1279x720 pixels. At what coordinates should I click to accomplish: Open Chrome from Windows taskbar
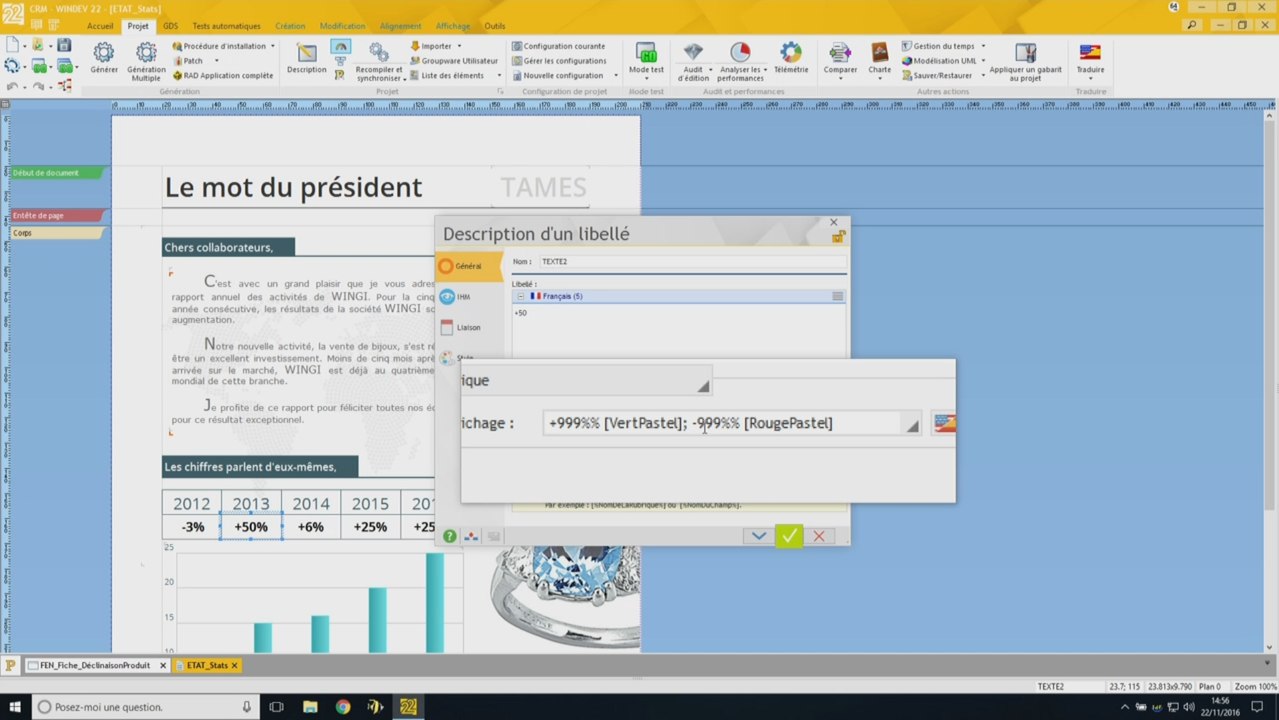[x=343, y=707]
